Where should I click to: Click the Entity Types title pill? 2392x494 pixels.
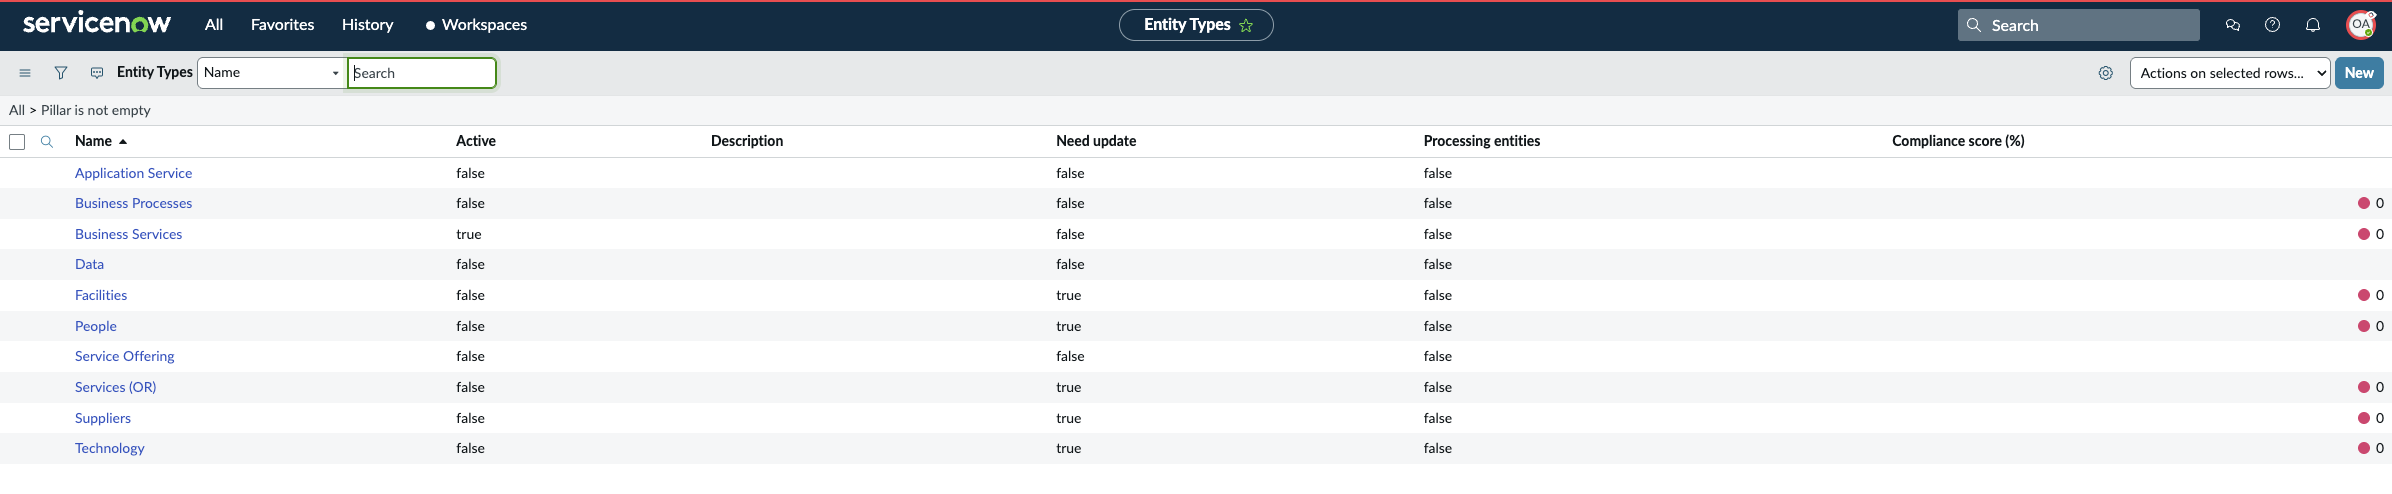1196,25
